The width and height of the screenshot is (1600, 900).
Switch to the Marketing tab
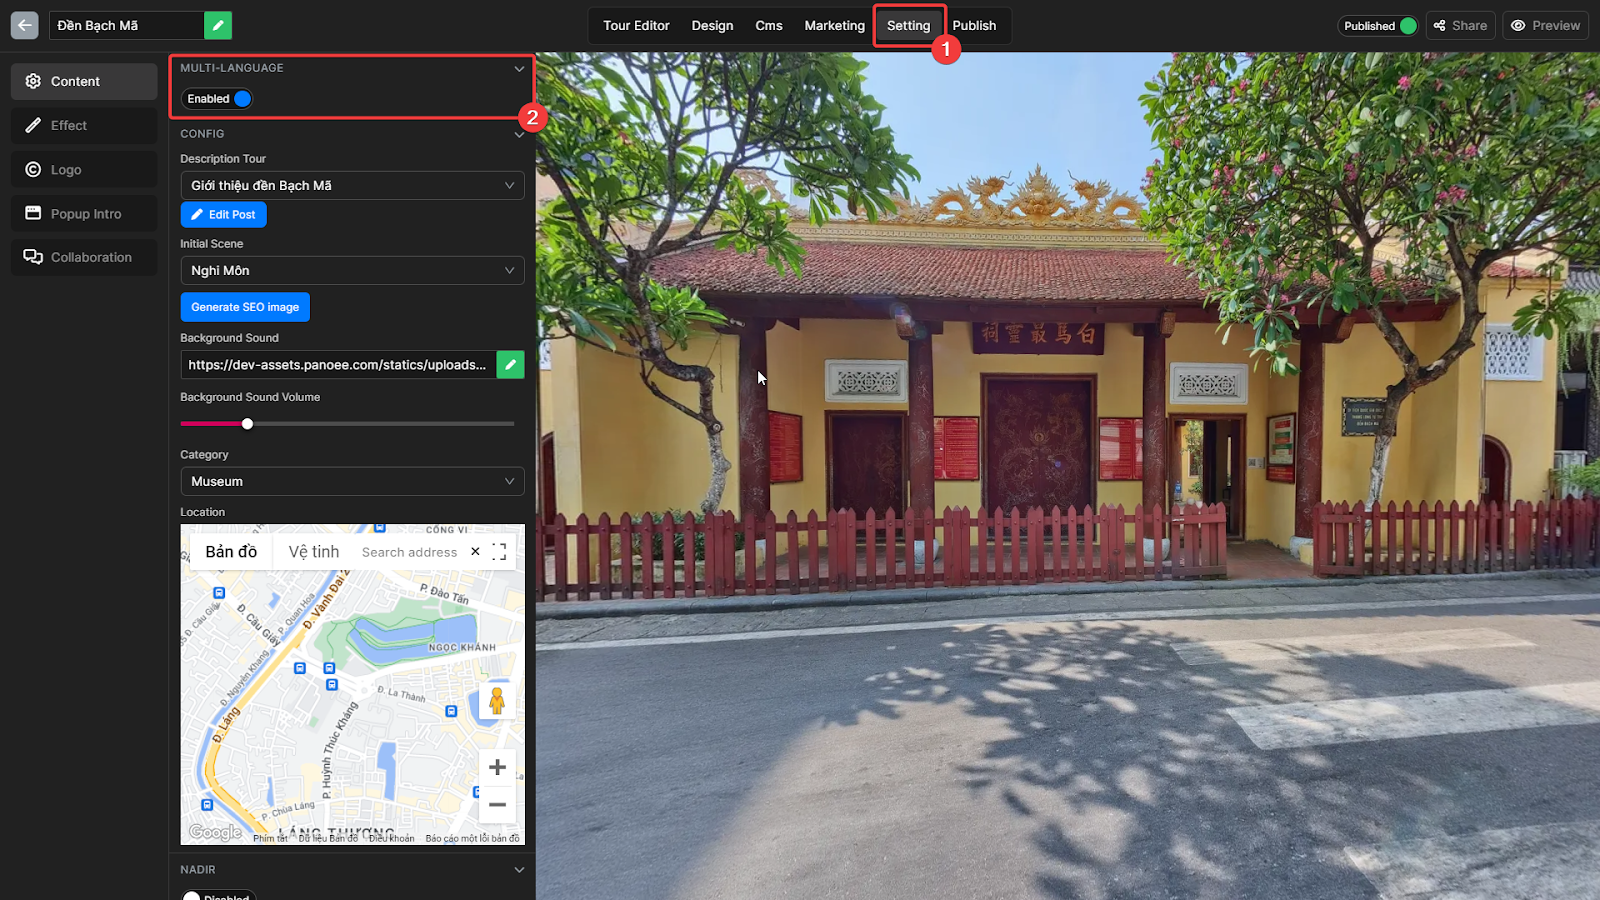coord(834,25)
